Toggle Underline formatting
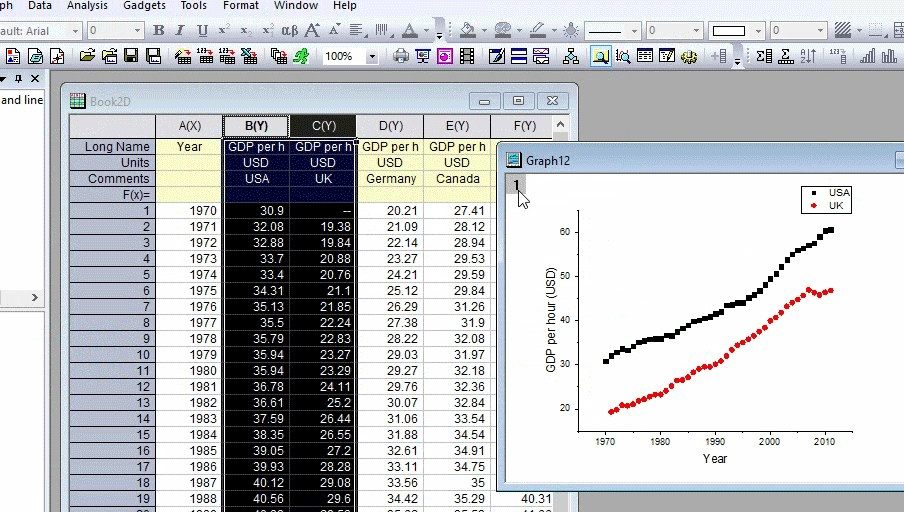Image resolution: width=904 pixels, height=512 pixels. tap(202, 31)
